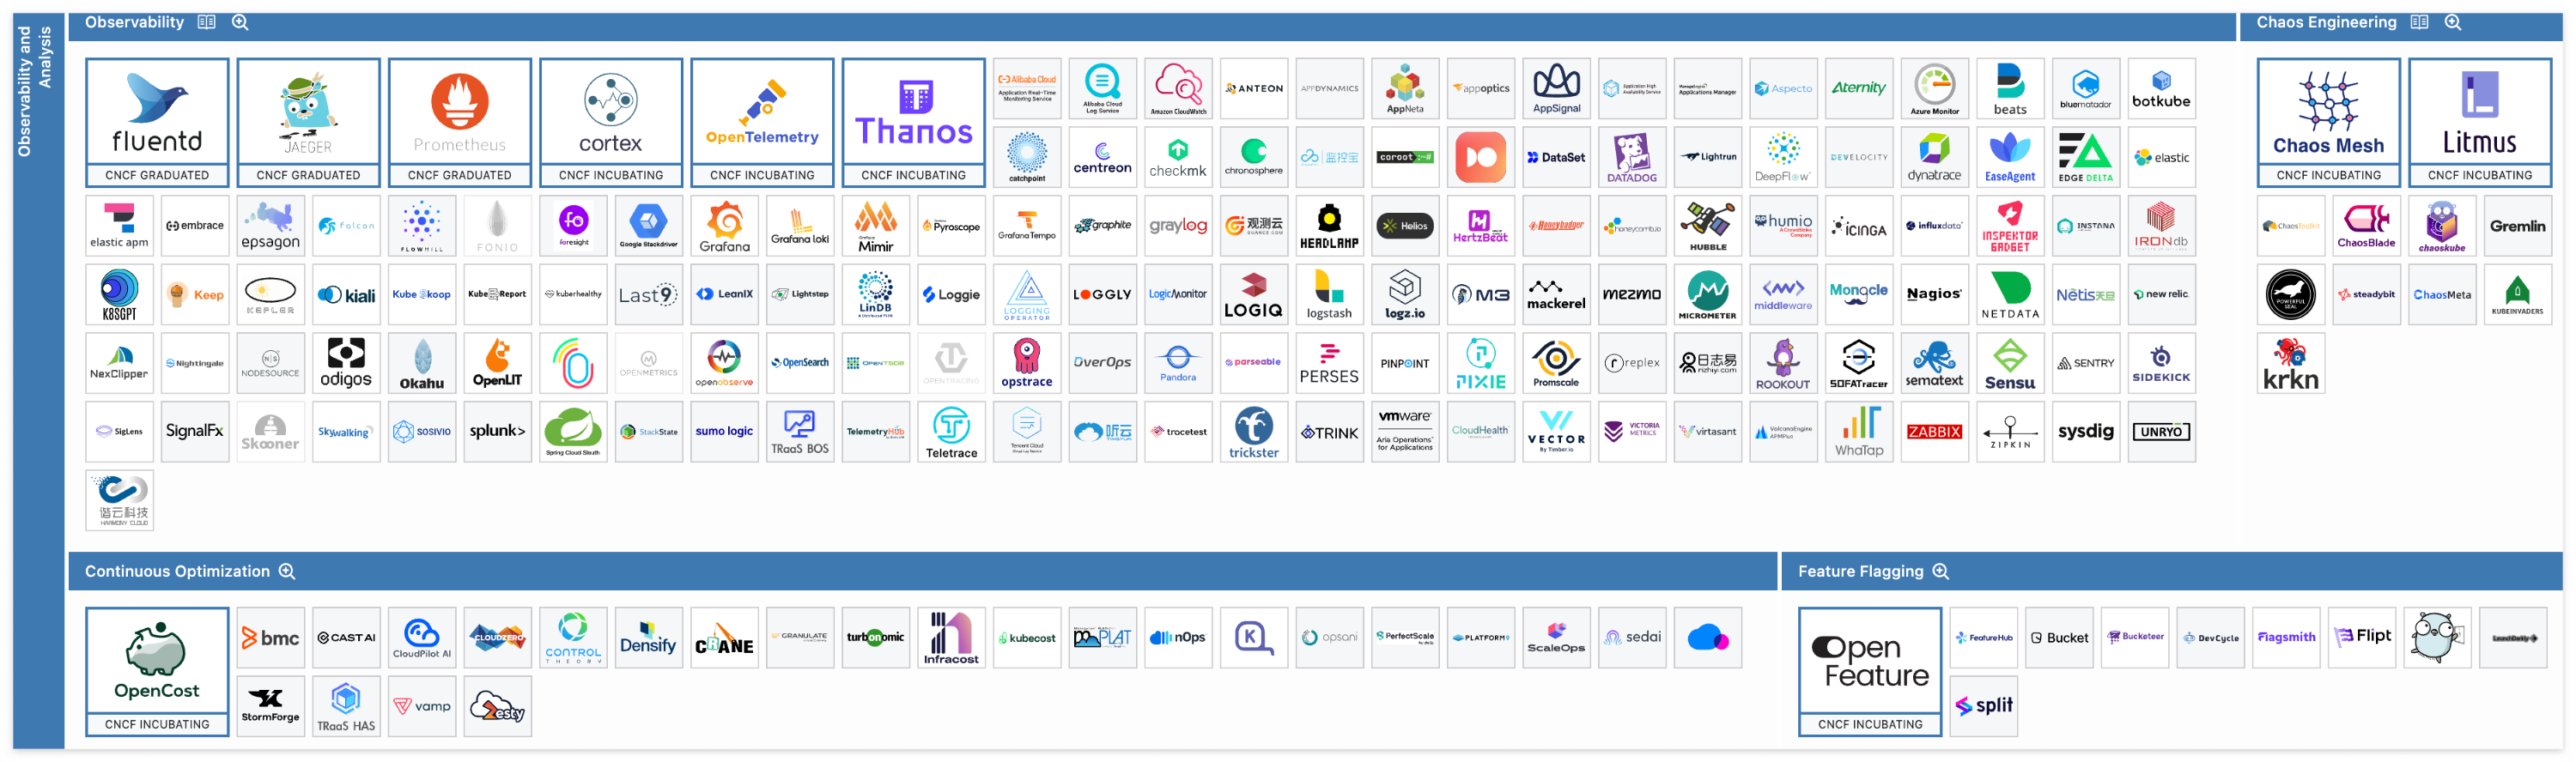This screenshot has height=762, width=2576.
Task: Open the Litmus project card
Action: (x=2480, y=122)
